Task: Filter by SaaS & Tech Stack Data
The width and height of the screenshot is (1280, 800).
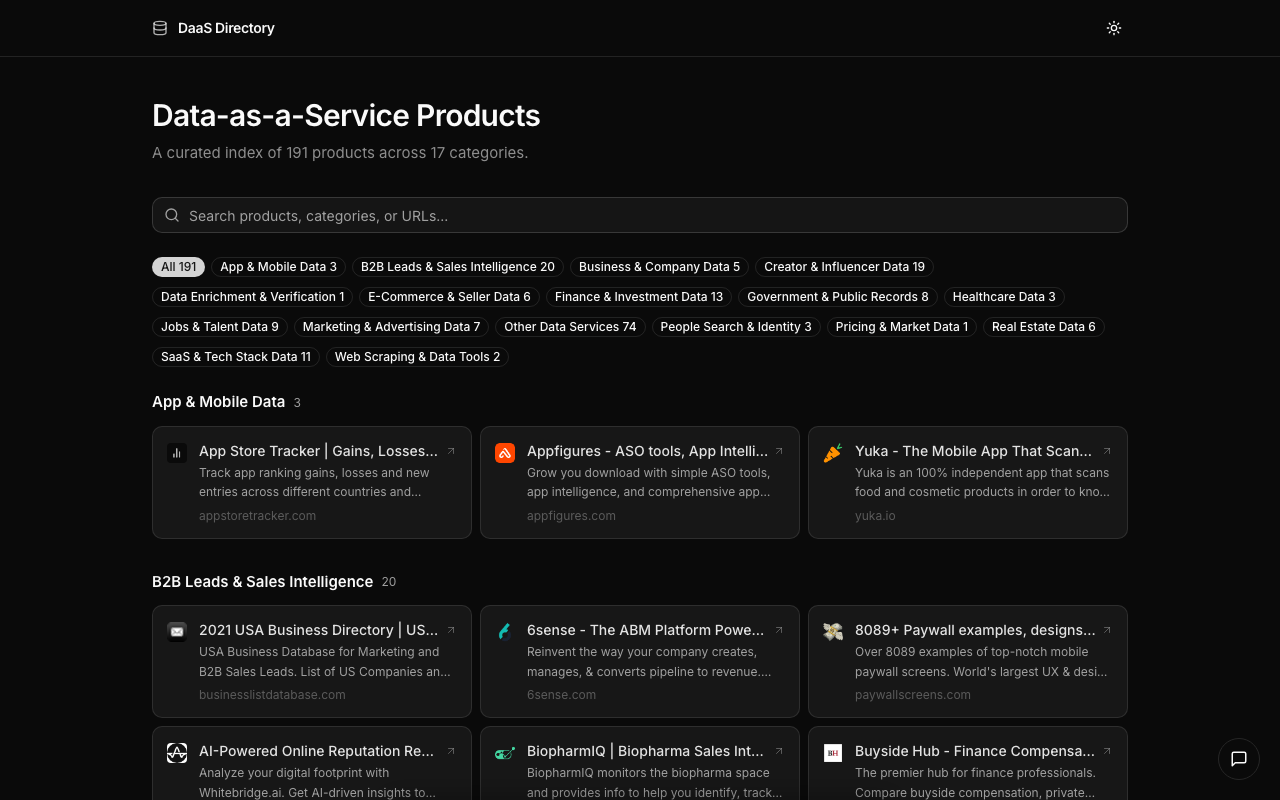Action: tap(236, 357)
